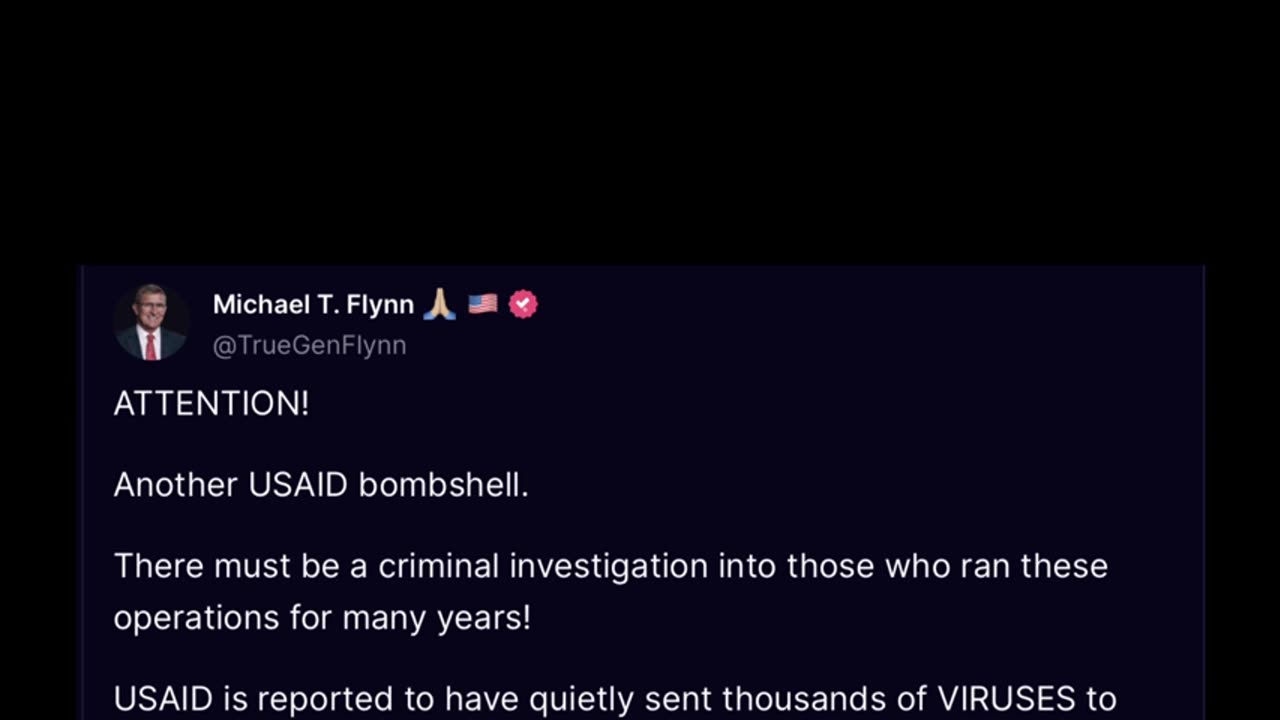Click Michael T. Flynn's profile avatar

click(x=151, y=322)
